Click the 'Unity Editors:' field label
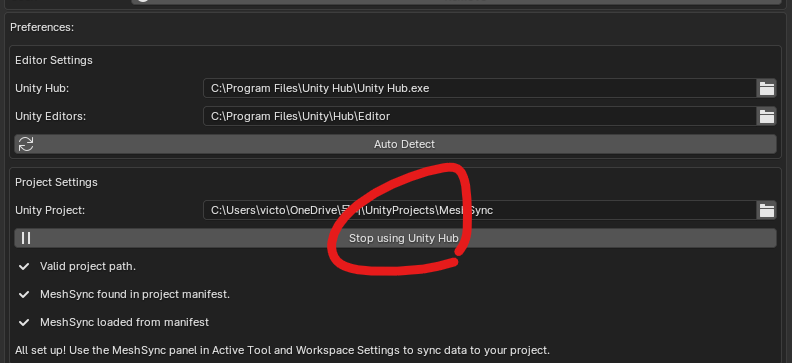792x363 pixels. 51,117
